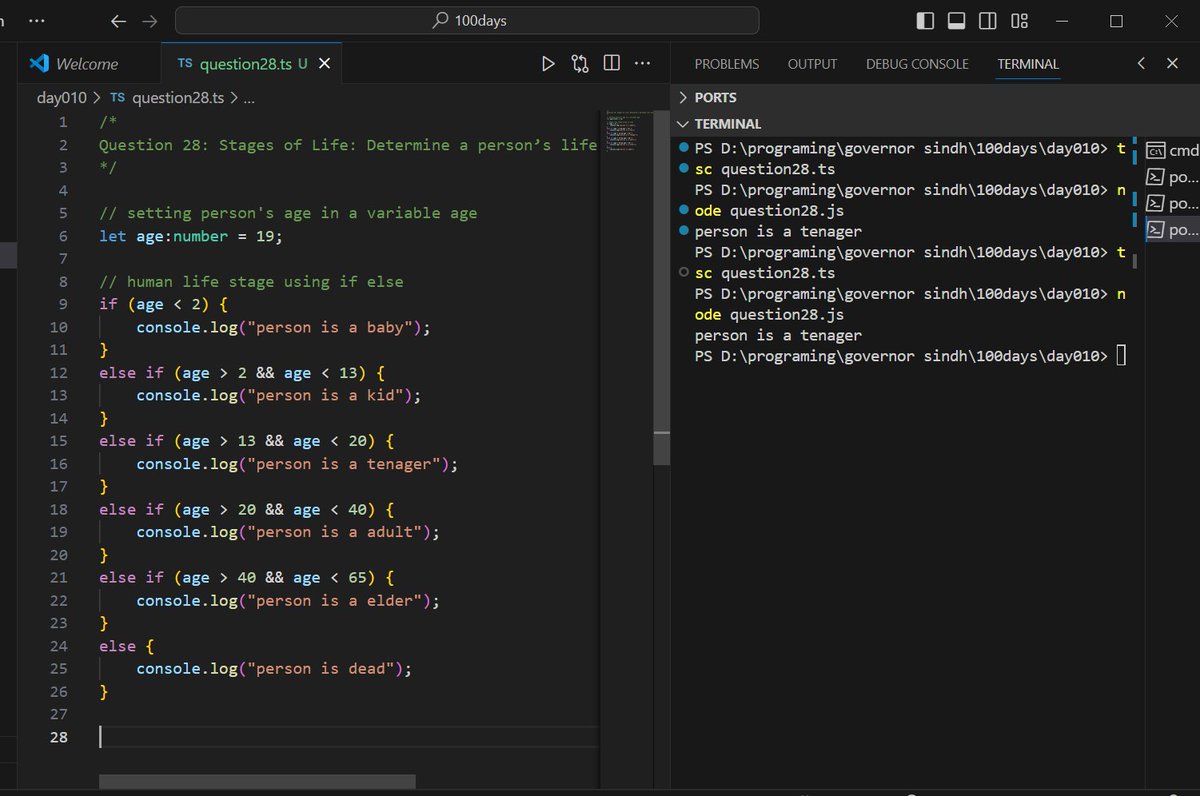Click the 100days command center search box
Viewport: 1200px width, 796px height.
pyautogui.click(x=467, y=21)
